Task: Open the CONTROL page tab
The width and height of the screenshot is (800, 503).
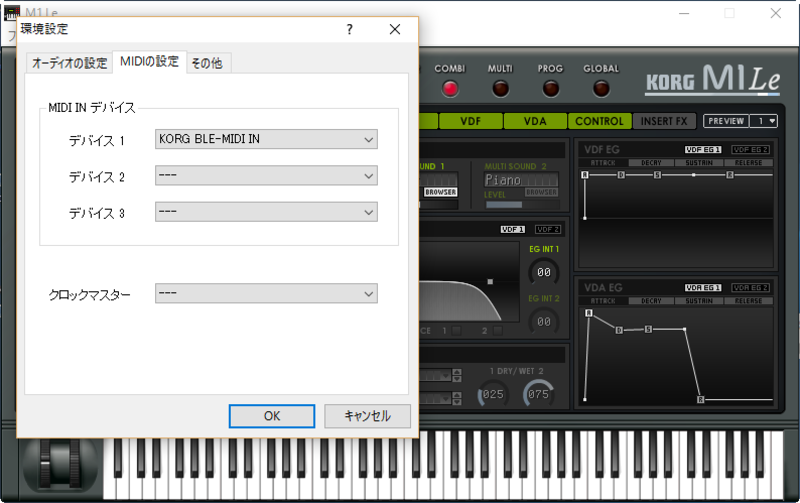Action: 599,121
